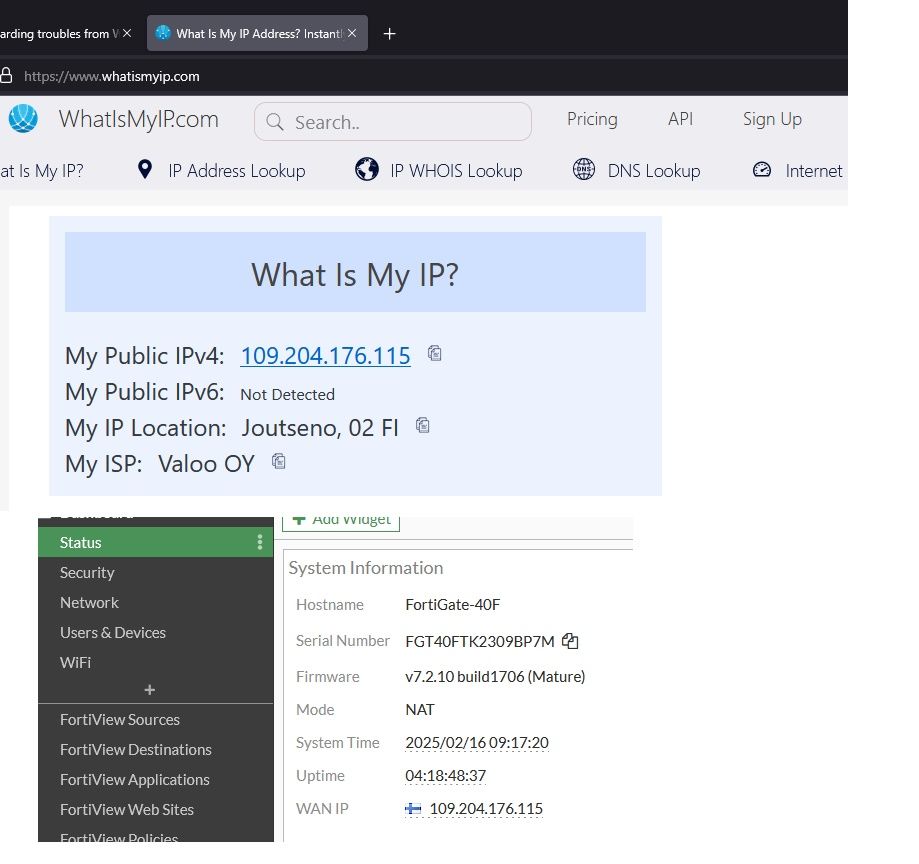This screenshot has height=864, width=919.
Task: Click the IP Address Lookup pin icon
Action: (145, 169)
